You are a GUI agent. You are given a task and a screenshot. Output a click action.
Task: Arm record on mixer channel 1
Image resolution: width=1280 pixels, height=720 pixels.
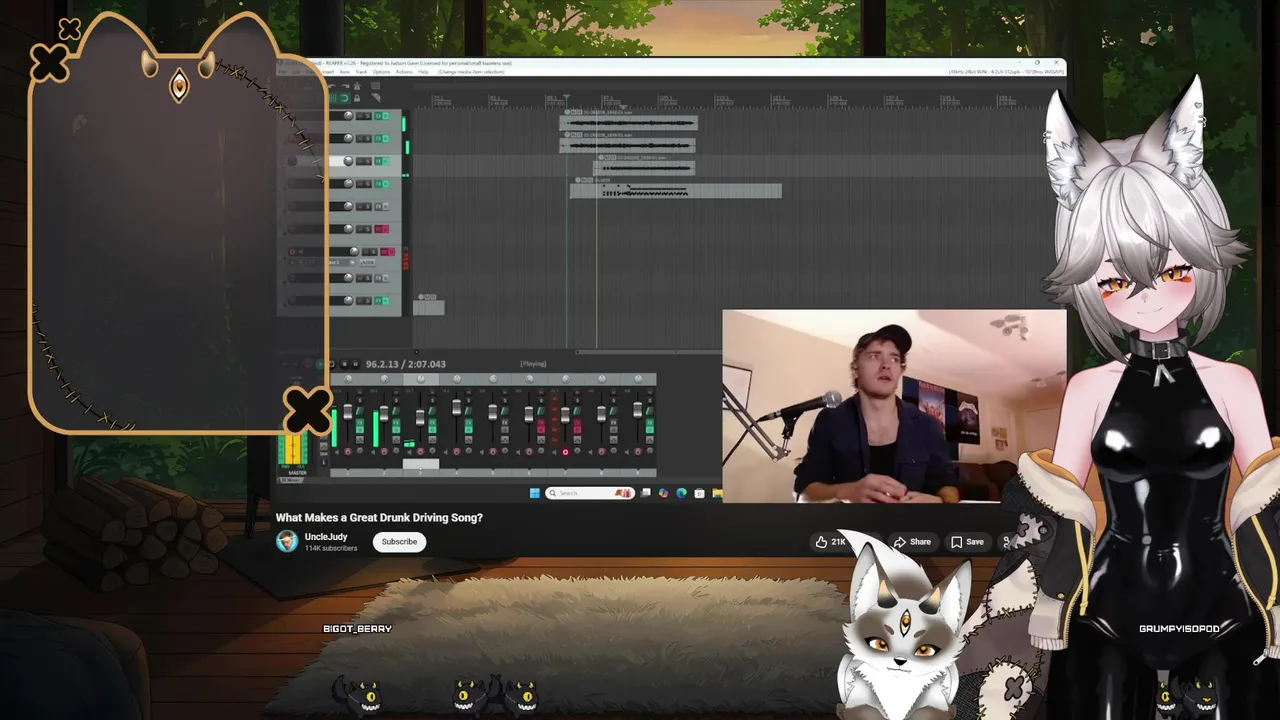(348, 451)
